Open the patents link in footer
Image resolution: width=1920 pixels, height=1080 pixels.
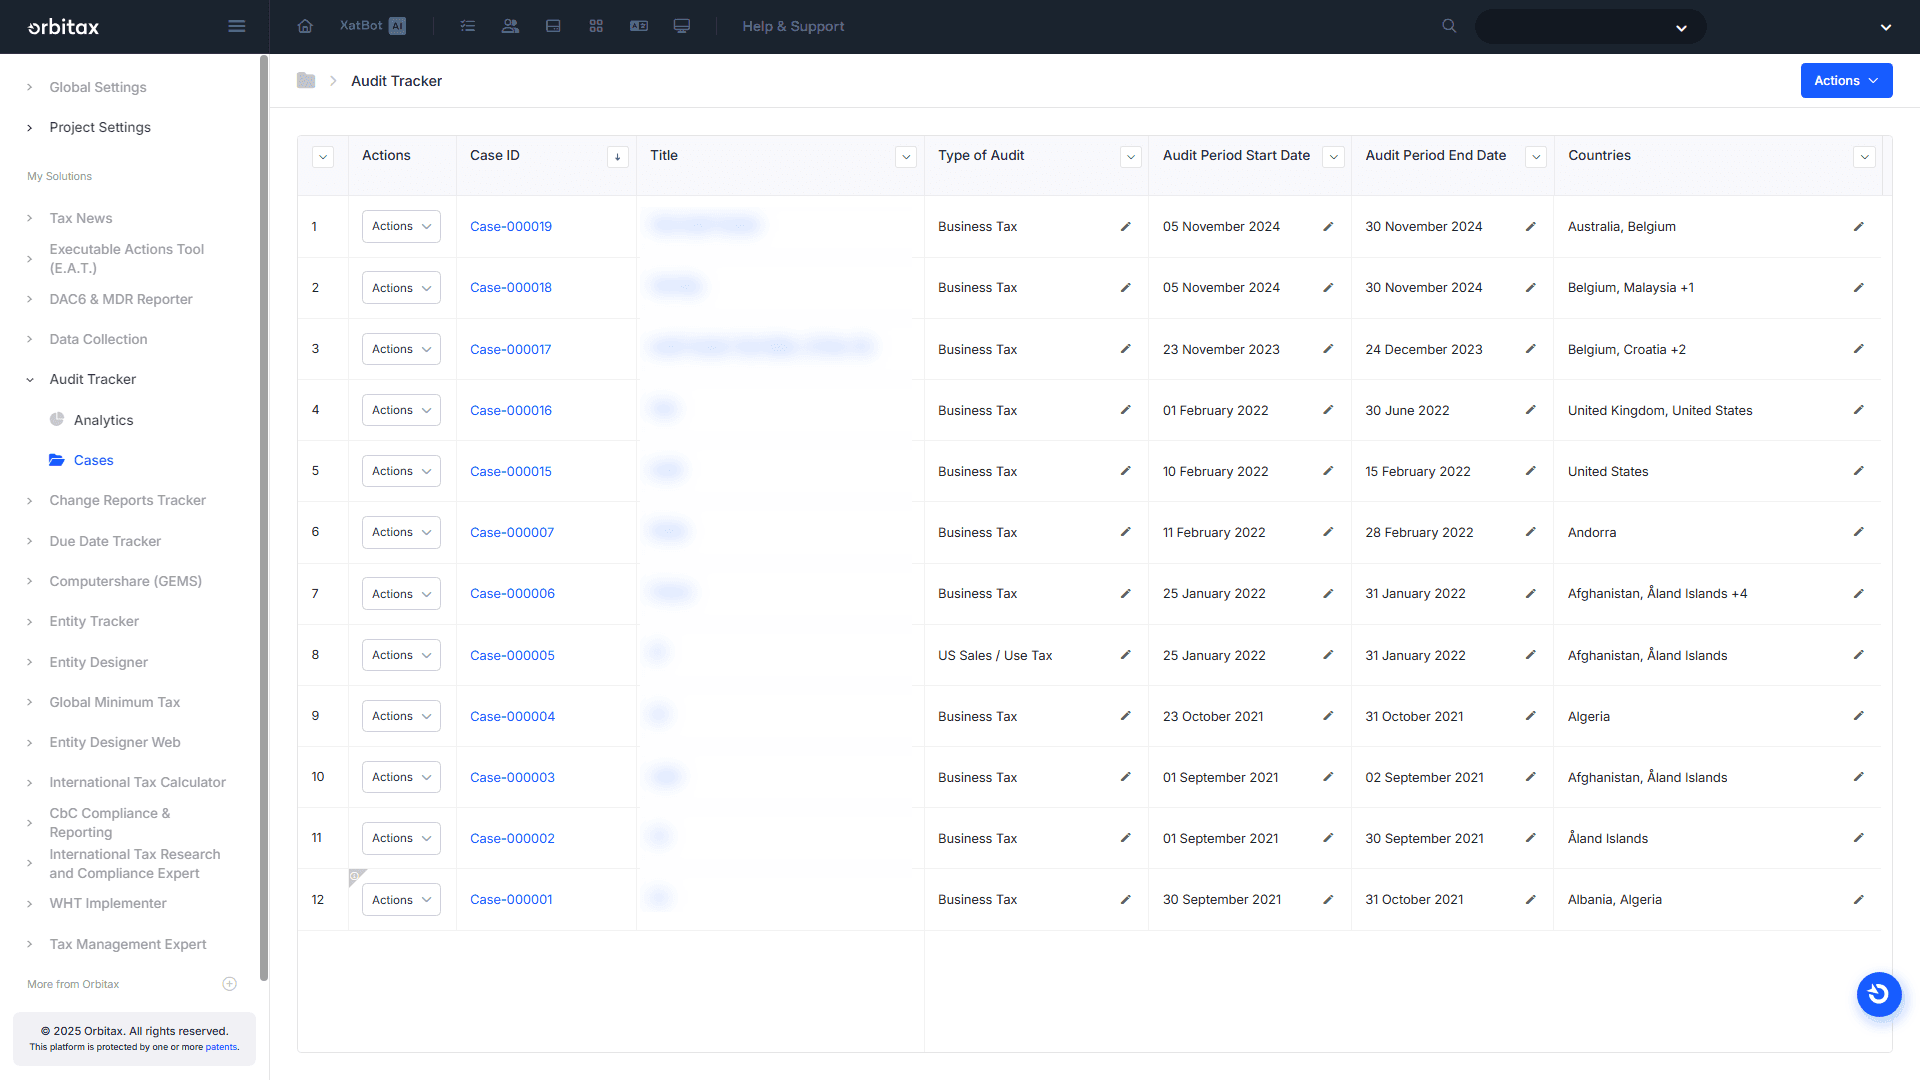tap(221, 1047)
